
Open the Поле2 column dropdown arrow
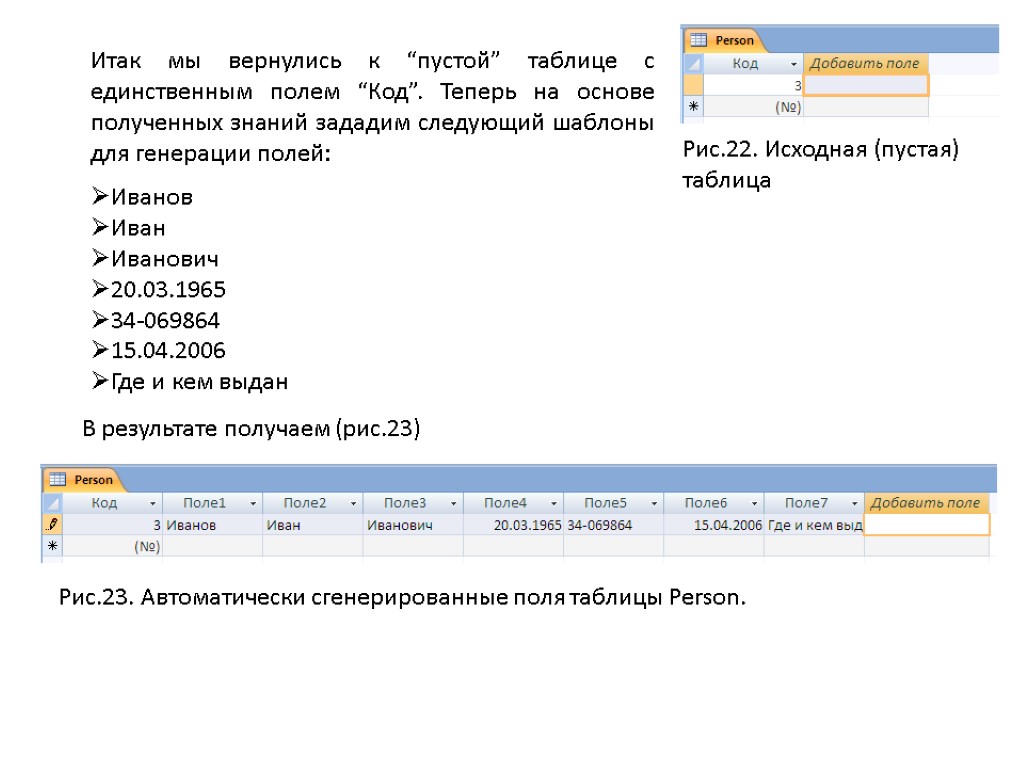click(353, 504)
